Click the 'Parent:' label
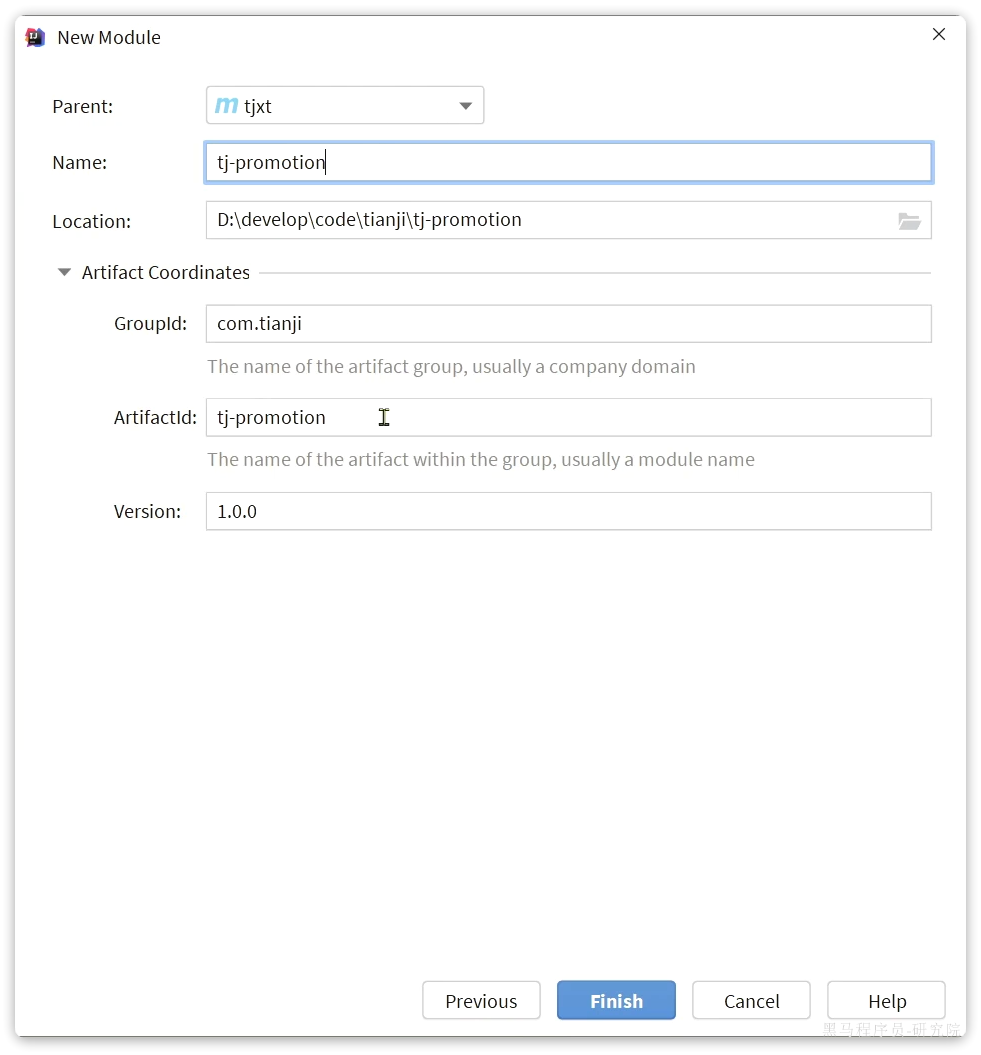The width and height of the screenshot is (981, 1055). 83,106
